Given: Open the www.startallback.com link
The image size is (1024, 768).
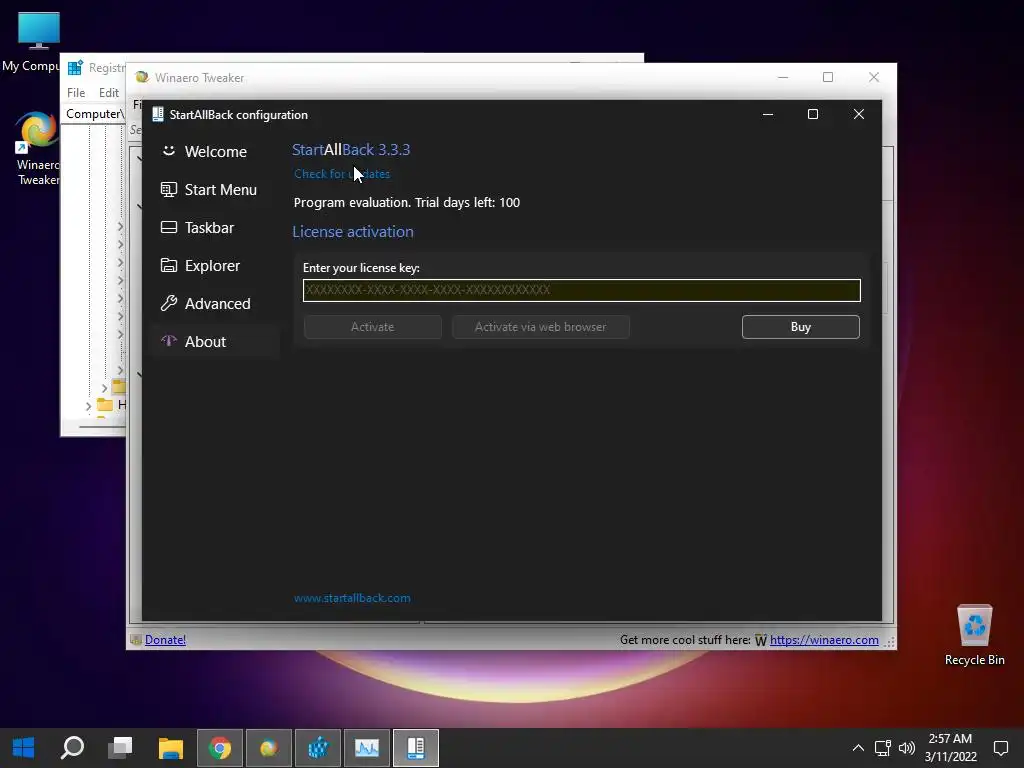Looking at the screenshot, I should click(352, 598).
